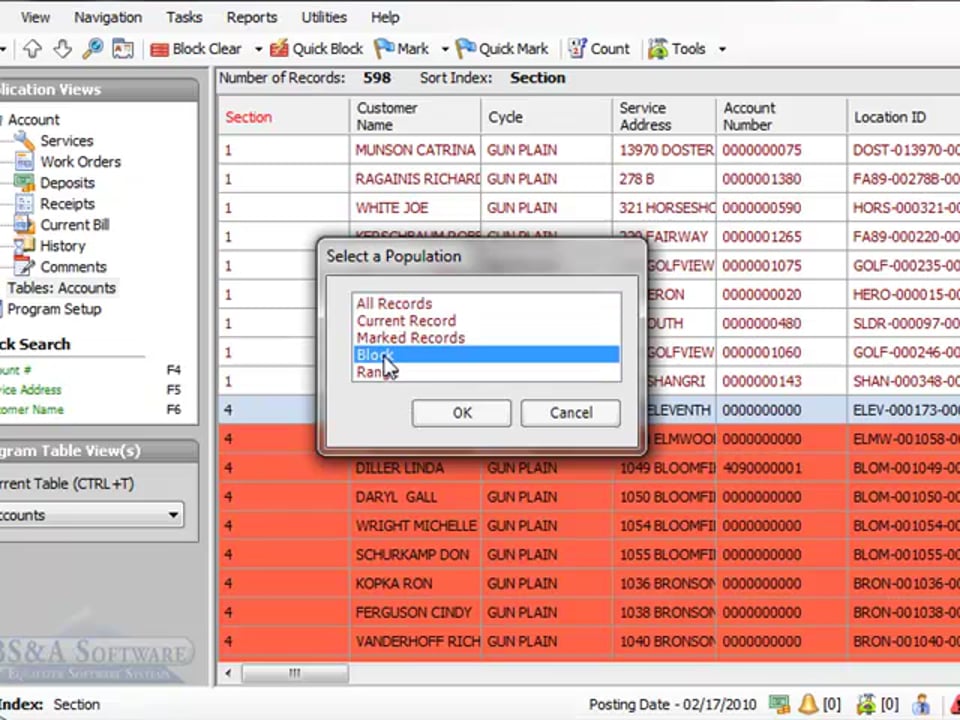Click the magnifying glass search icon
960x720 pixels.
coord(92,49)
